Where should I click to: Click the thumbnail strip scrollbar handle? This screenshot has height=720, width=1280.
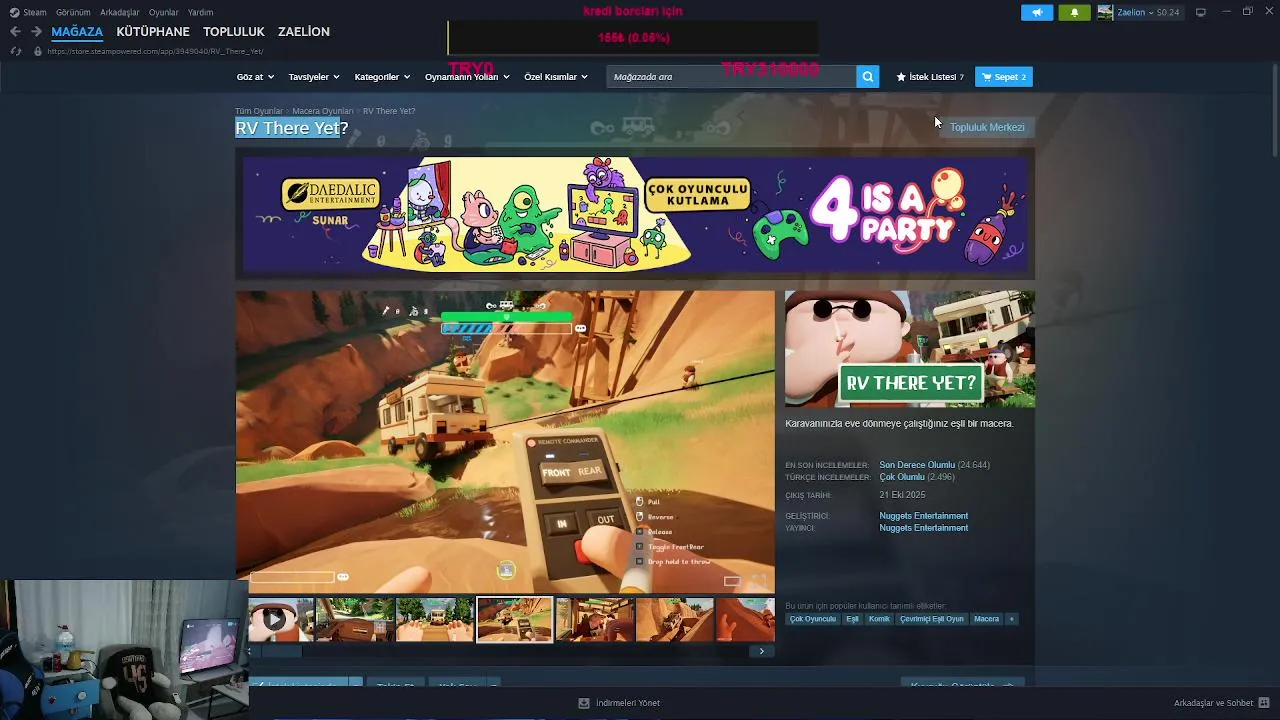tap(282, 651)
